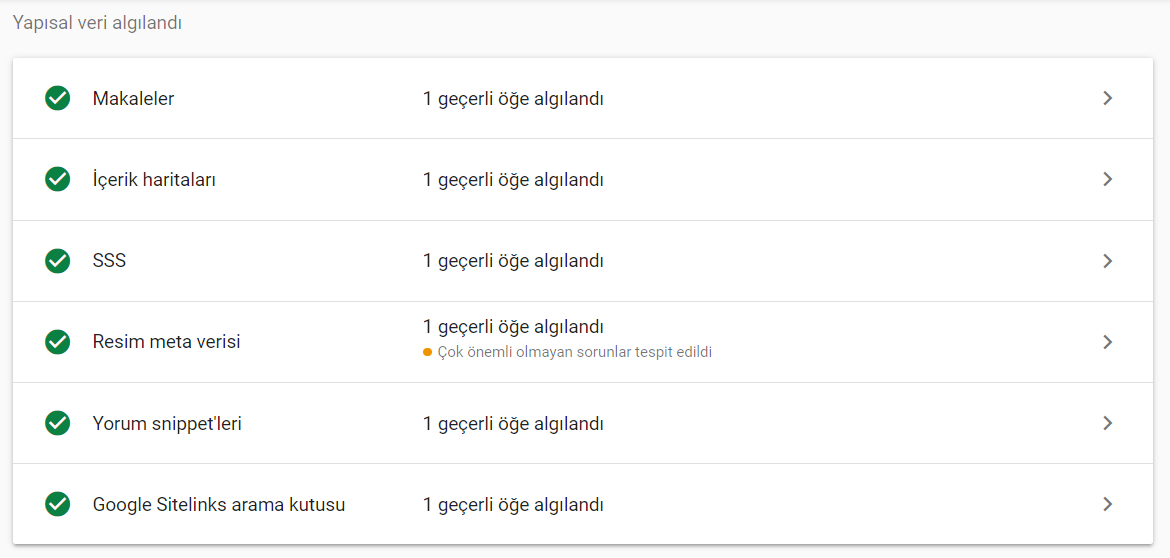Screen dimensions: 1170x558
Task: Click the green checkmark beside İçerik haritaları
Action: [x=57, y=180]
